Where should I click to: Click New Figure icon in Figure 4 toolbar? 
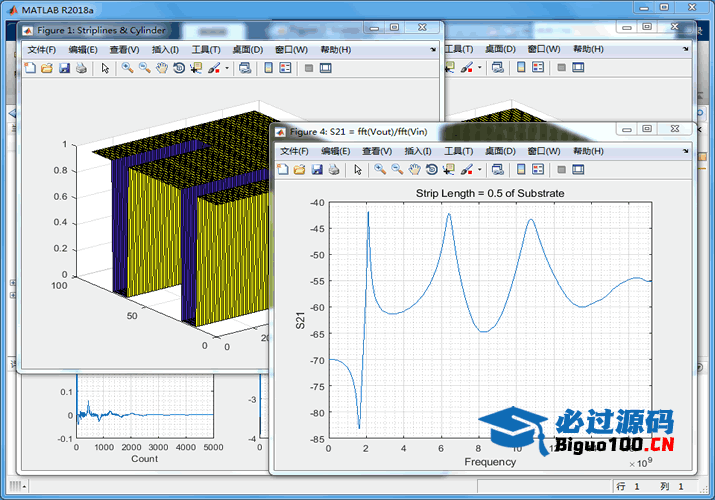[x=283, y=170]
